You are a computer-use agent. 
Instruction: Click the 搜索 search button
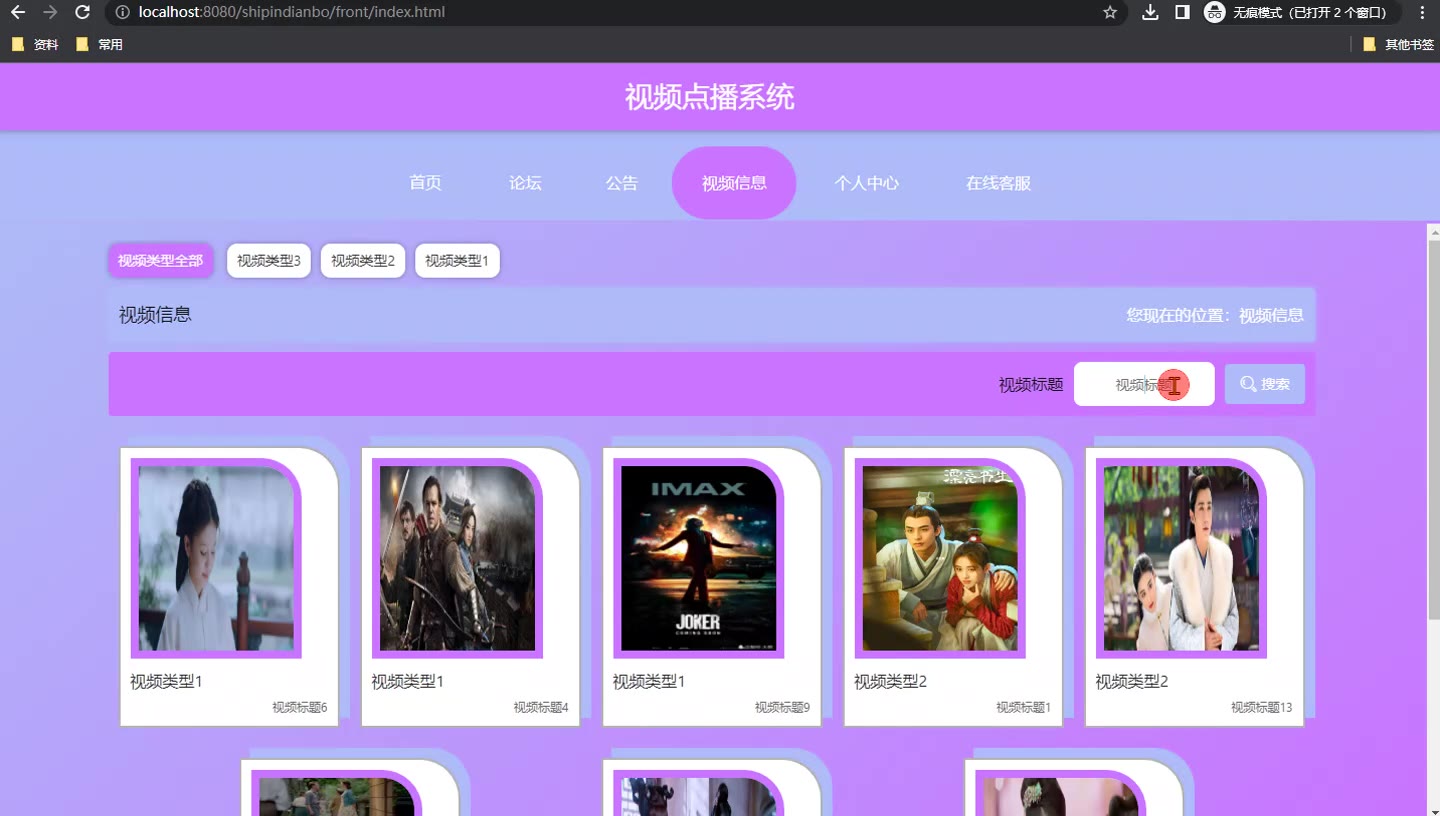click(1265, 384)
